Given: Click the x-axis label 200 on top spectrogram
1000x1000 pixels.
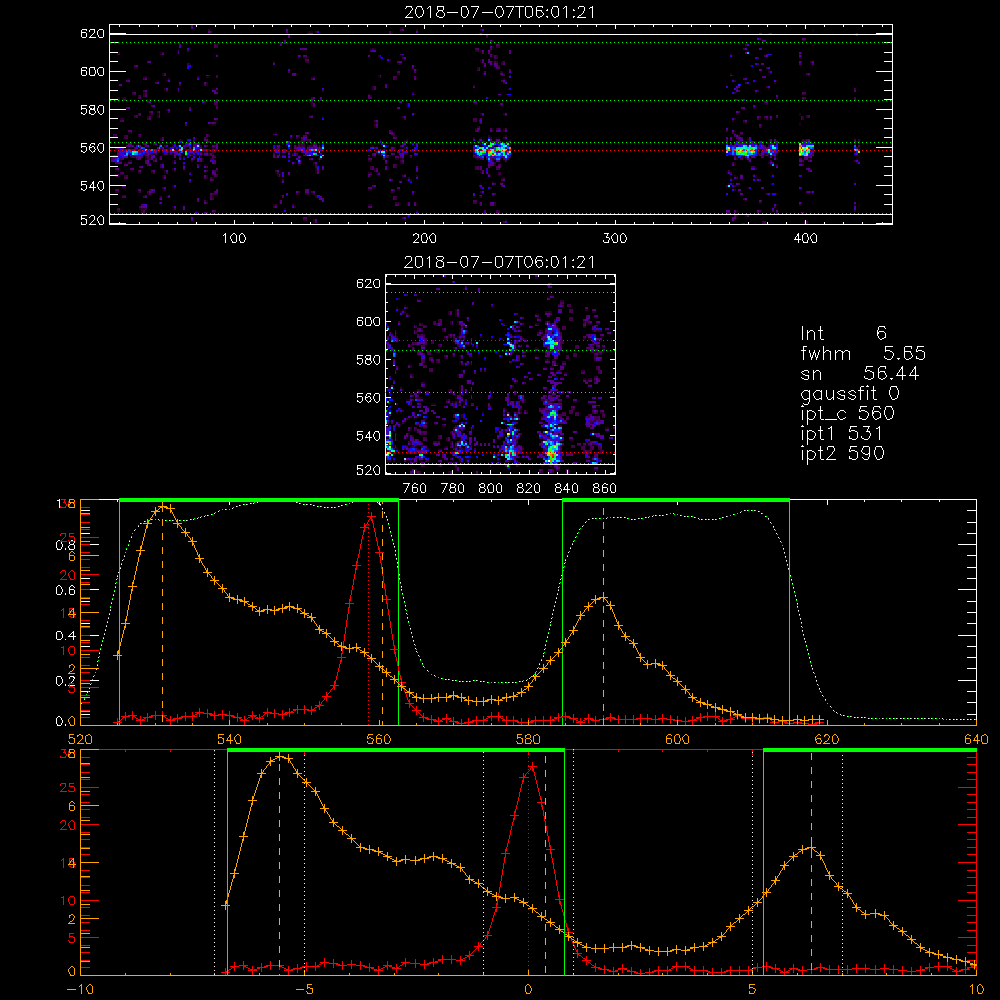Looking at the screenshot, I should (x=424, y=239).
